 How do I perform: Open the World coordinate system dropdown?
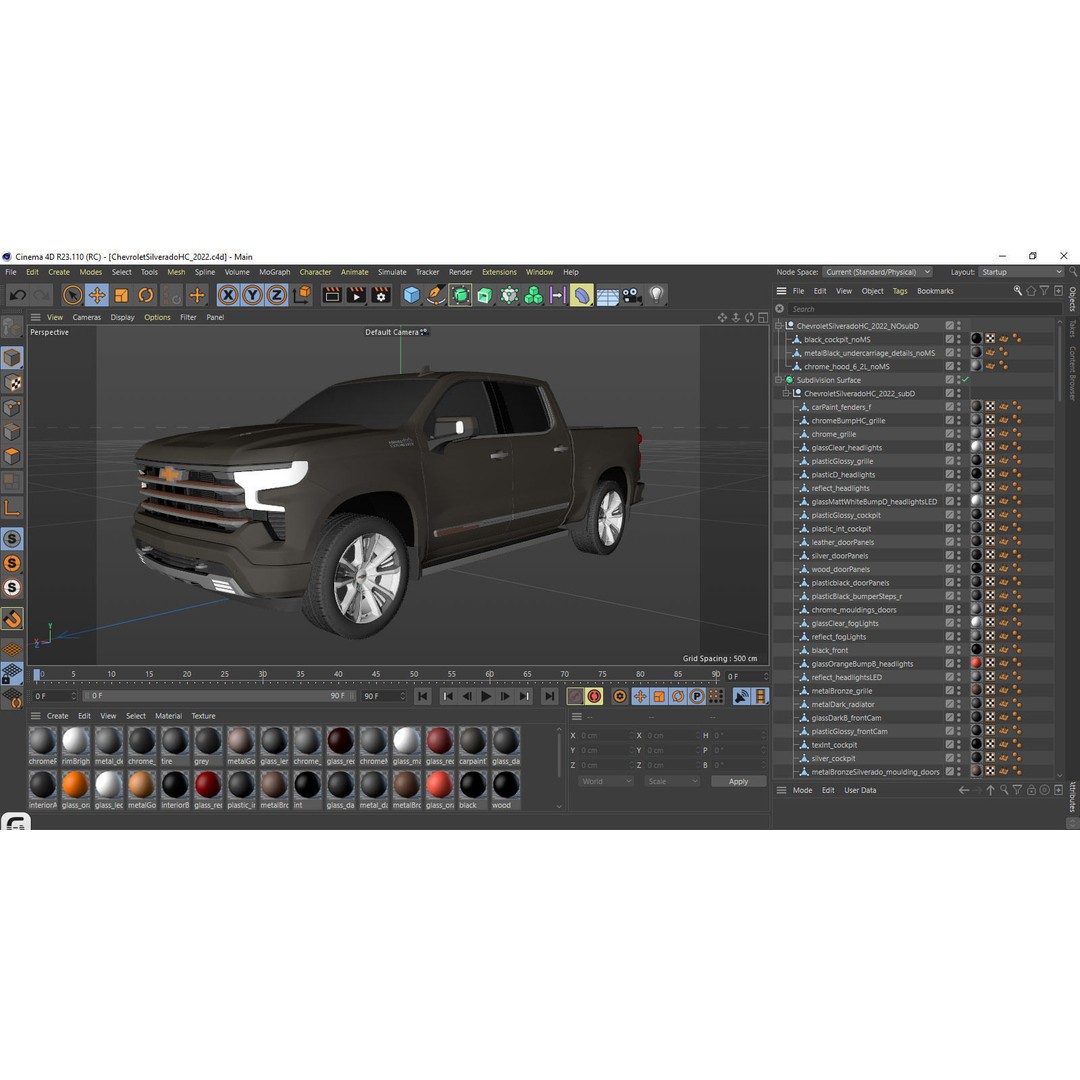coord(605,782)
